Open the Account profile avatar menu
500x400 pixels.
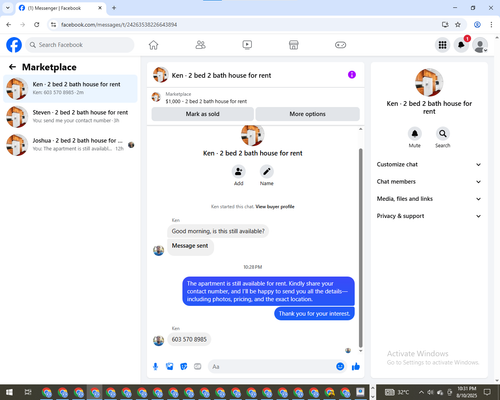[480, 45]
